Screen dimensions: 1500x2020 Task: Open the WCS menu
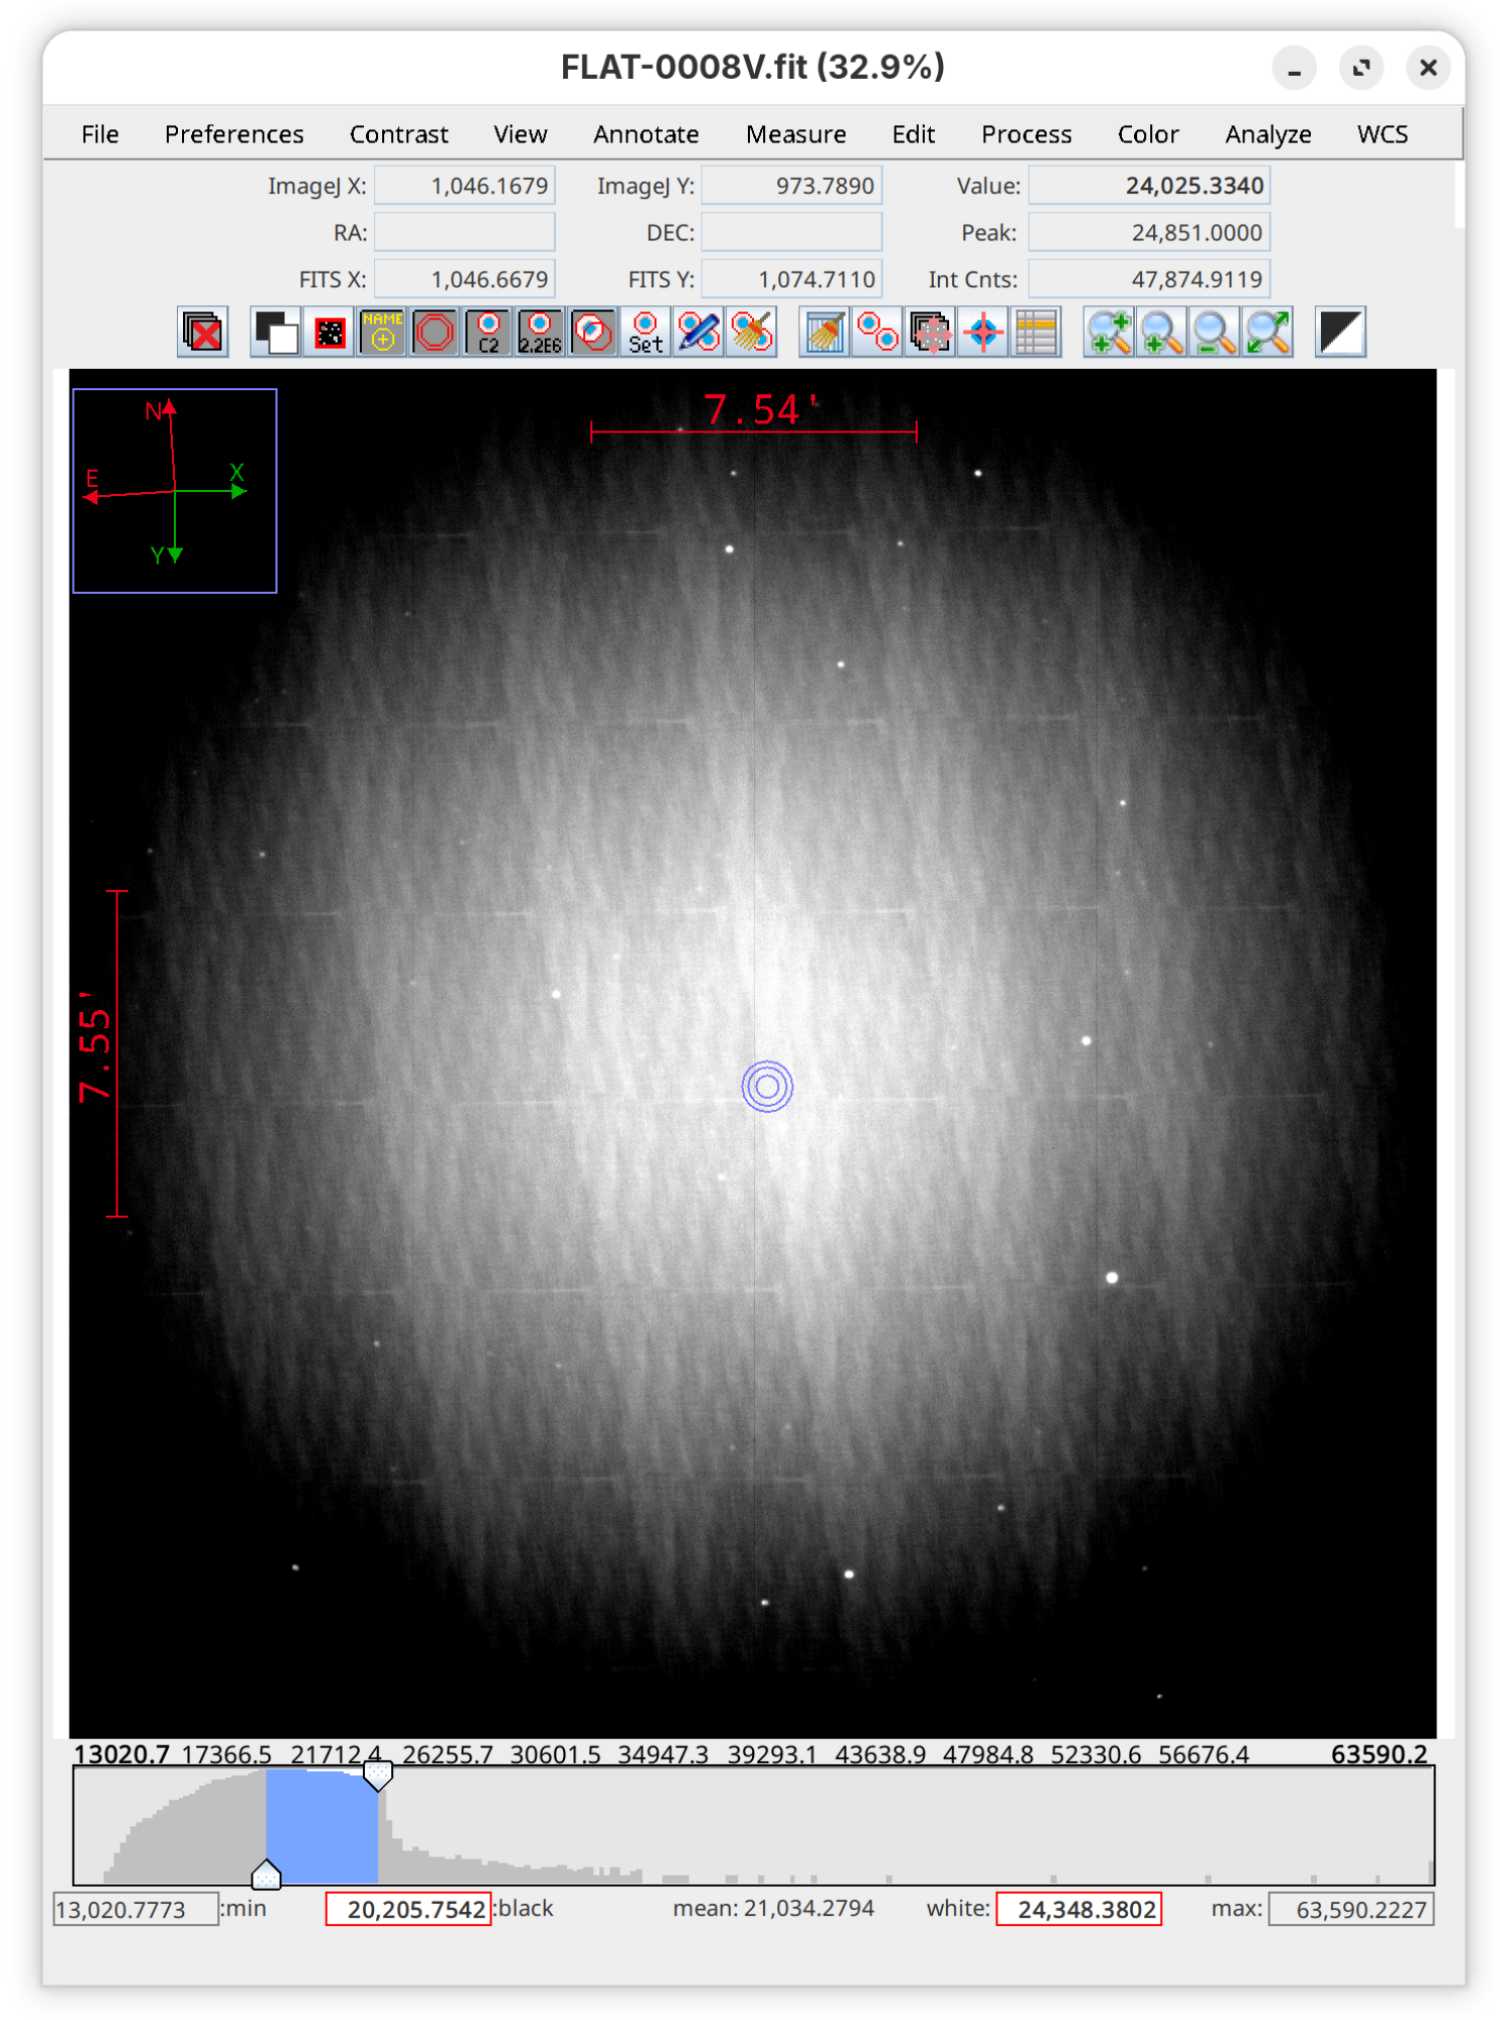coord(1381,134)
